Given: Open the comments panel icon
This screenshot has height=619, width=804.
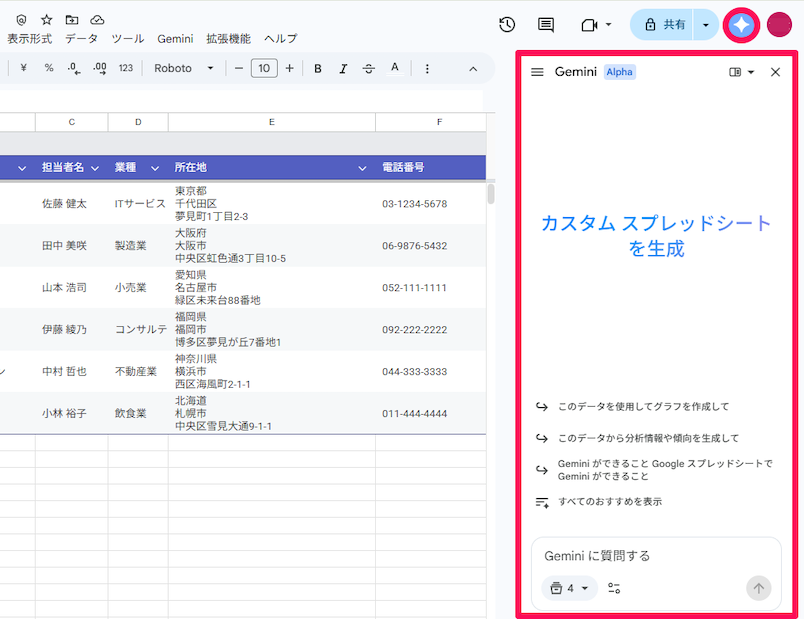Looking at the screenshot, I should [x=546, y=25].
